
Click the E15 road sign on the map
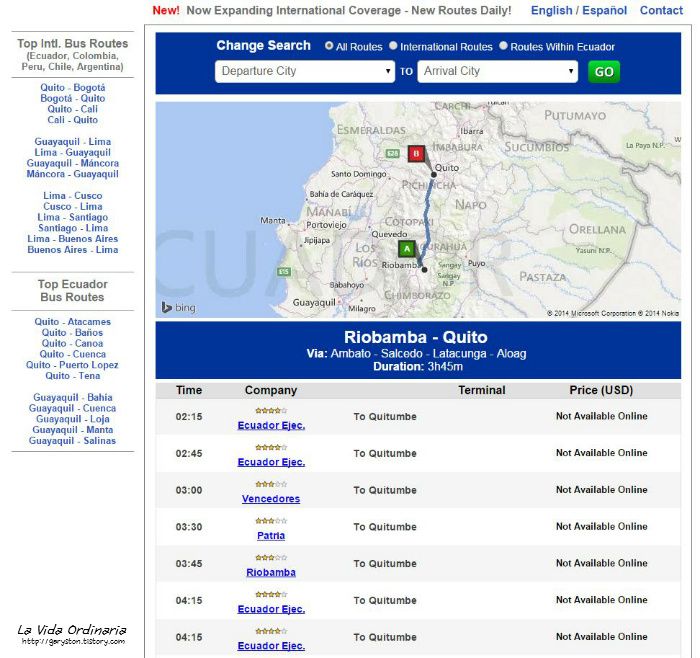(x=283, y=271)
